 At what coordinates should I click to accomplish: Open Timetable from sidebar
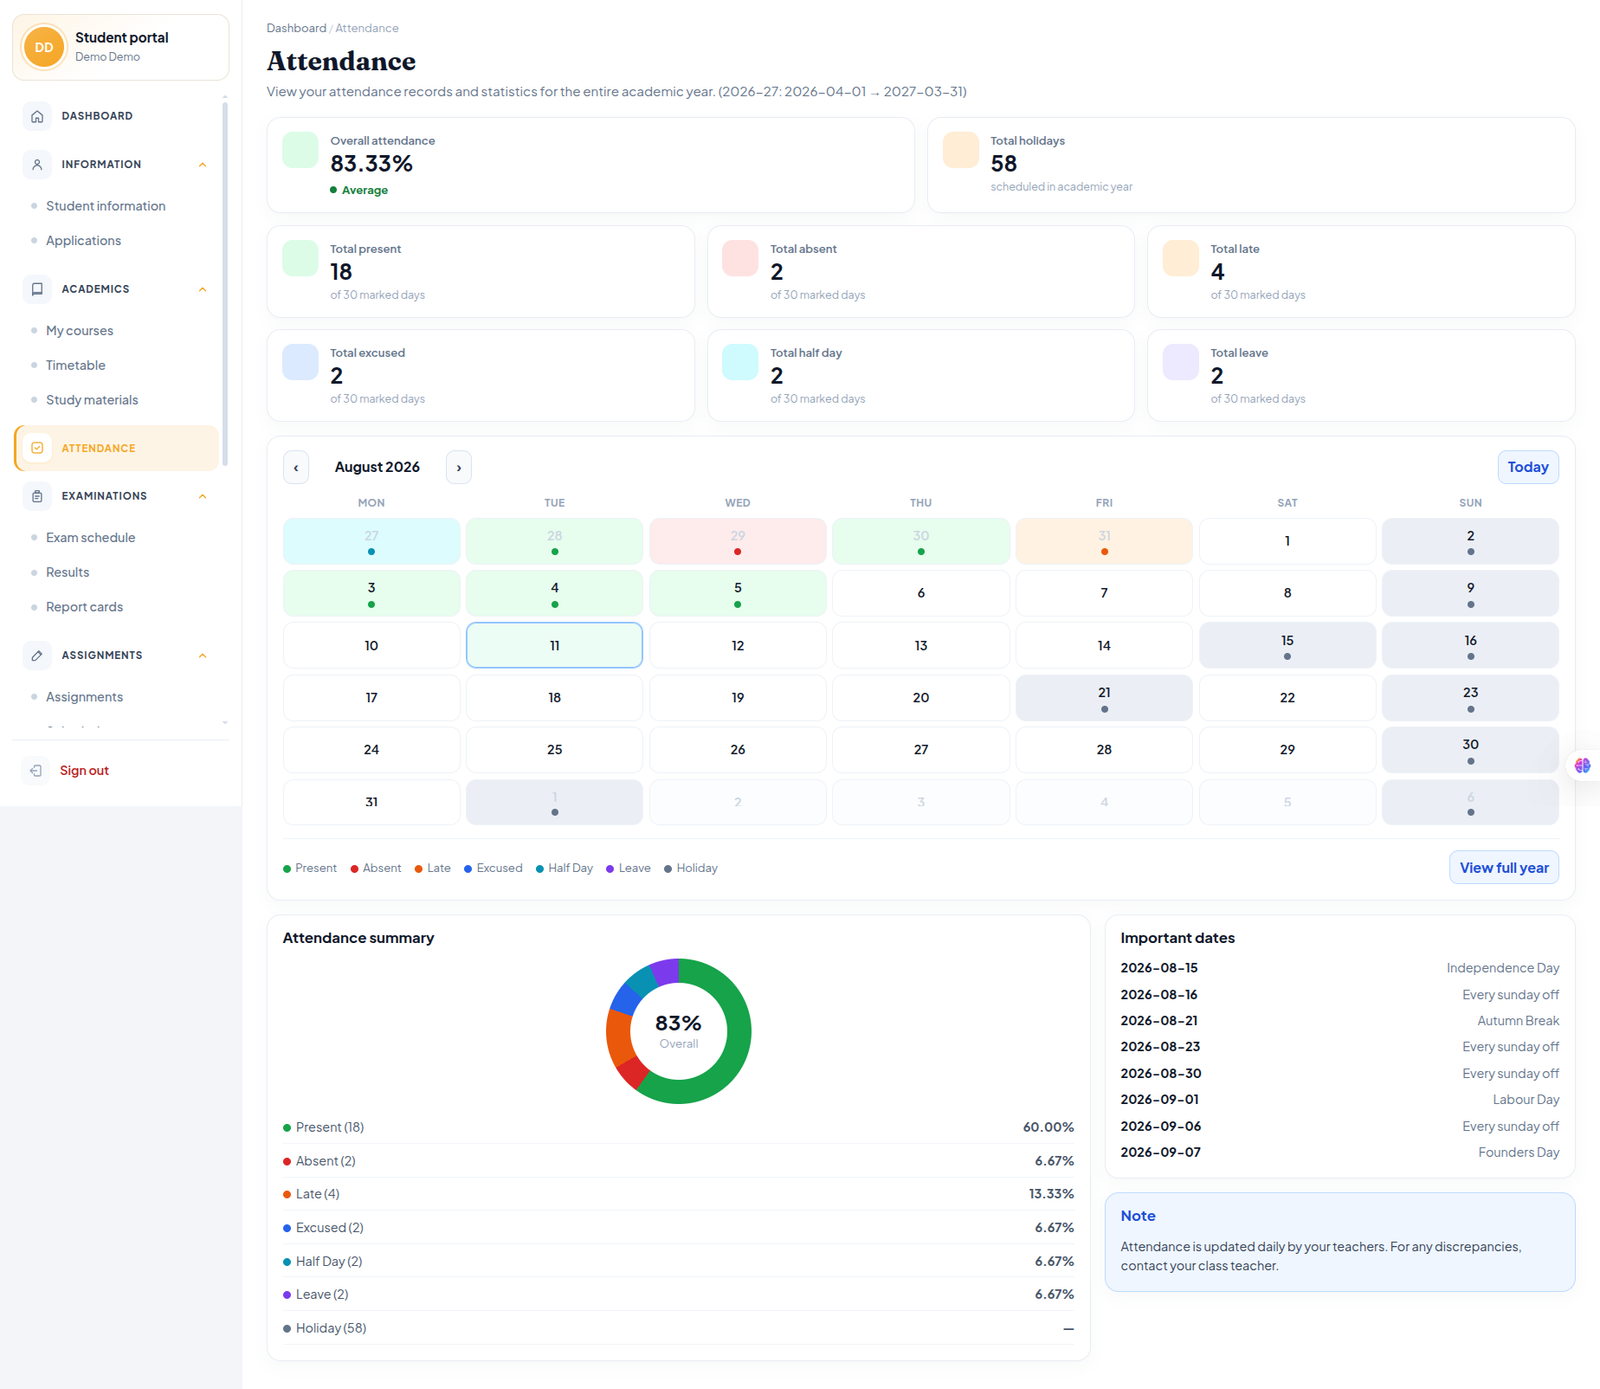[x=76, y=365]
